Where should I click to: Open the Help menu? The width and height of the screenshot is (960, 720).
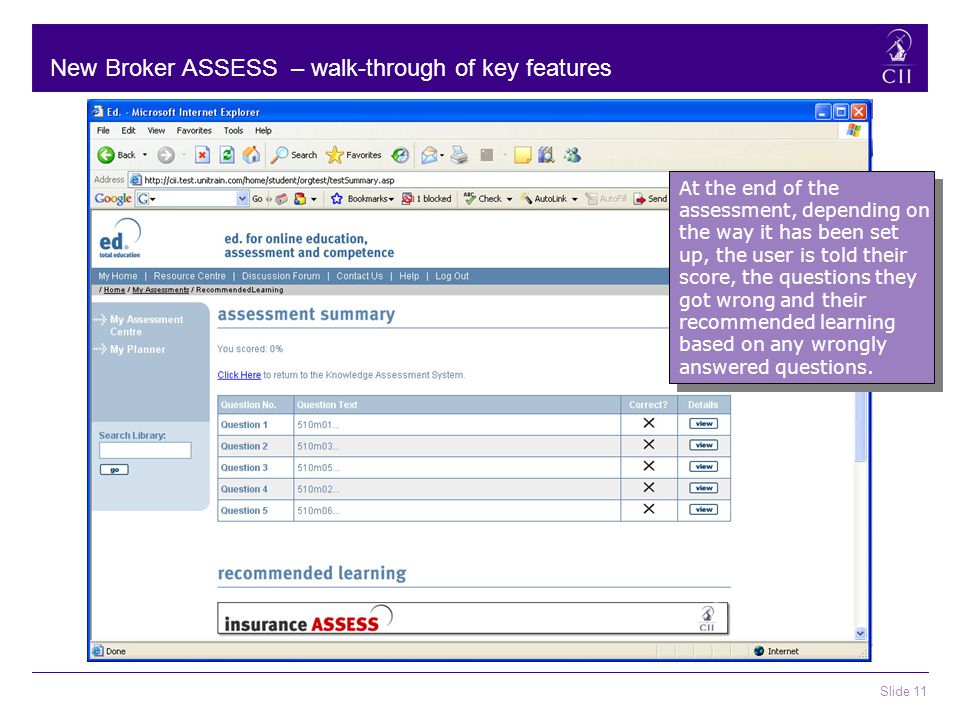point(263,130)
